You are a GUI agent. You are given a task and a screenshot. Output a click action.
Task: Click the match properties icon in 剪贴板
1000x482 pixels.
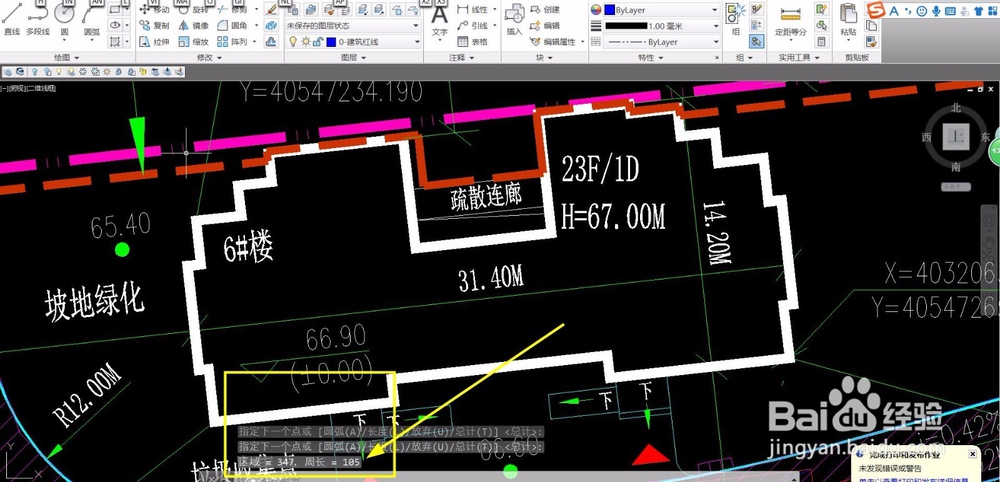click(x=871, y=41)
